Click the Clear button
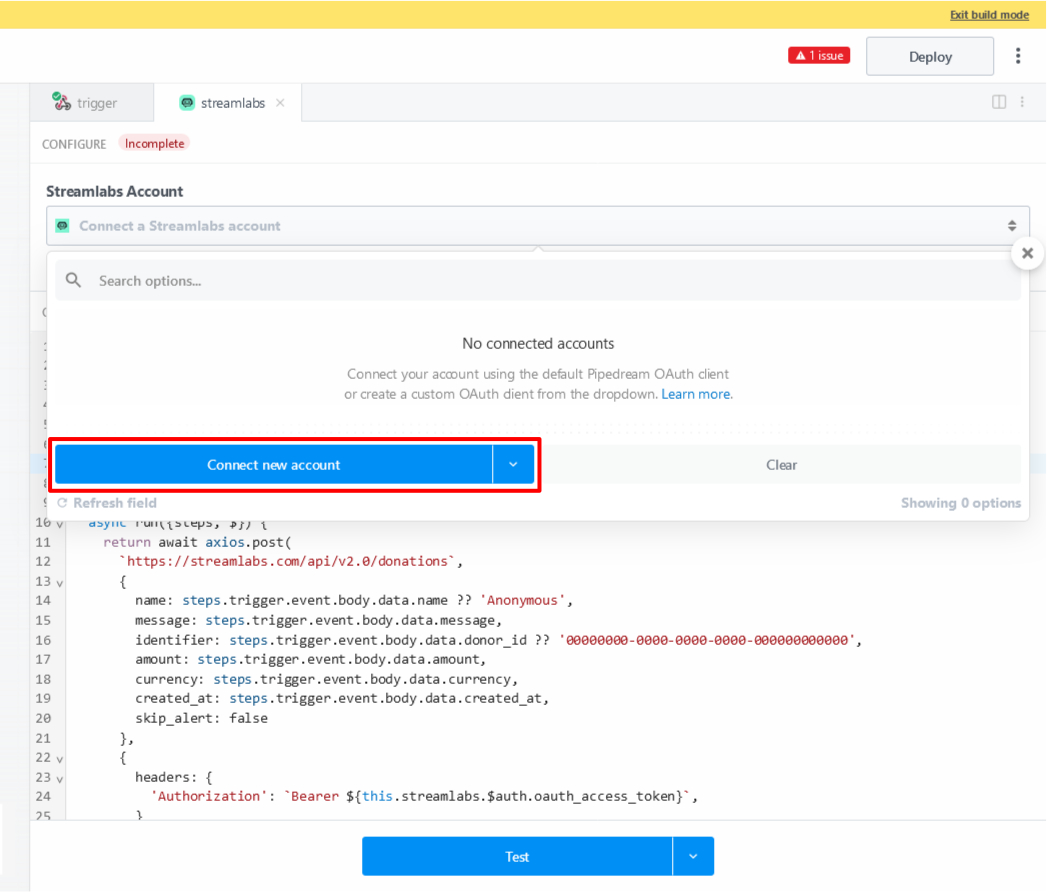The height and width of the screenshot is (892, 1047). pyautogui.click(x=781, y=465)
